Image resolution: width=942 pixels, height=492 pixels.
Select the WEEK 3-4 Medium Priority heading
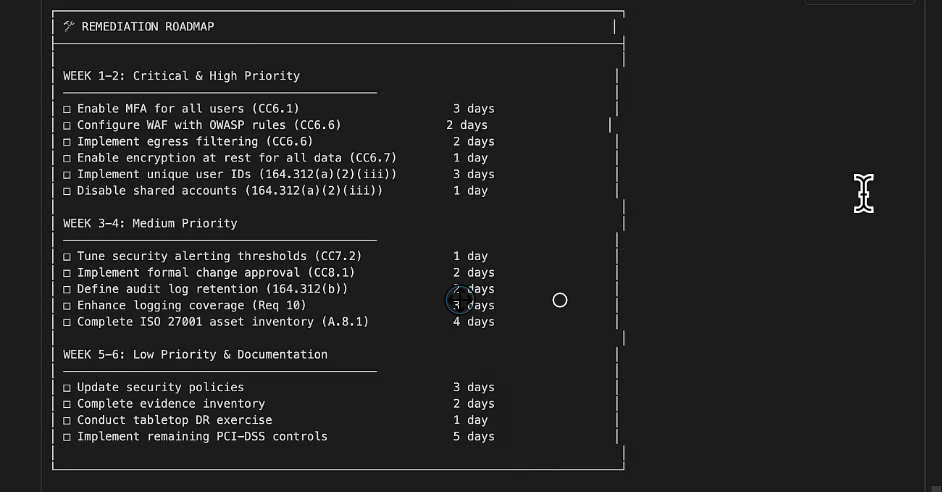(x=150, y=224)
